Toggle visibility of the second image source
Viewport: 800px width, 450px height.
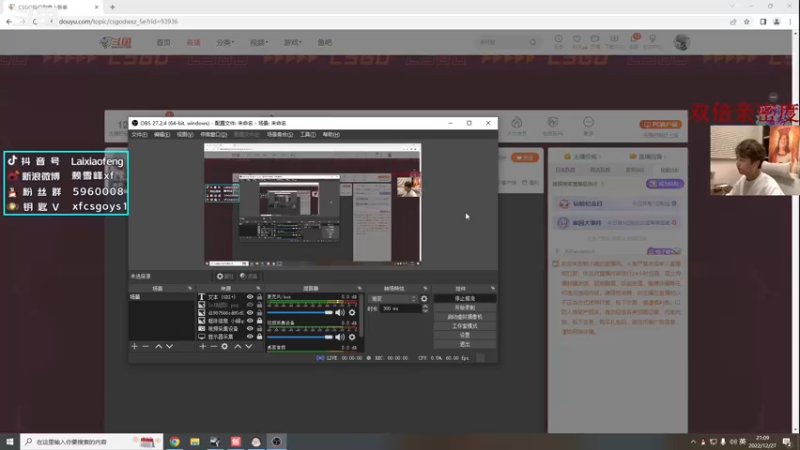click(250, 305)
